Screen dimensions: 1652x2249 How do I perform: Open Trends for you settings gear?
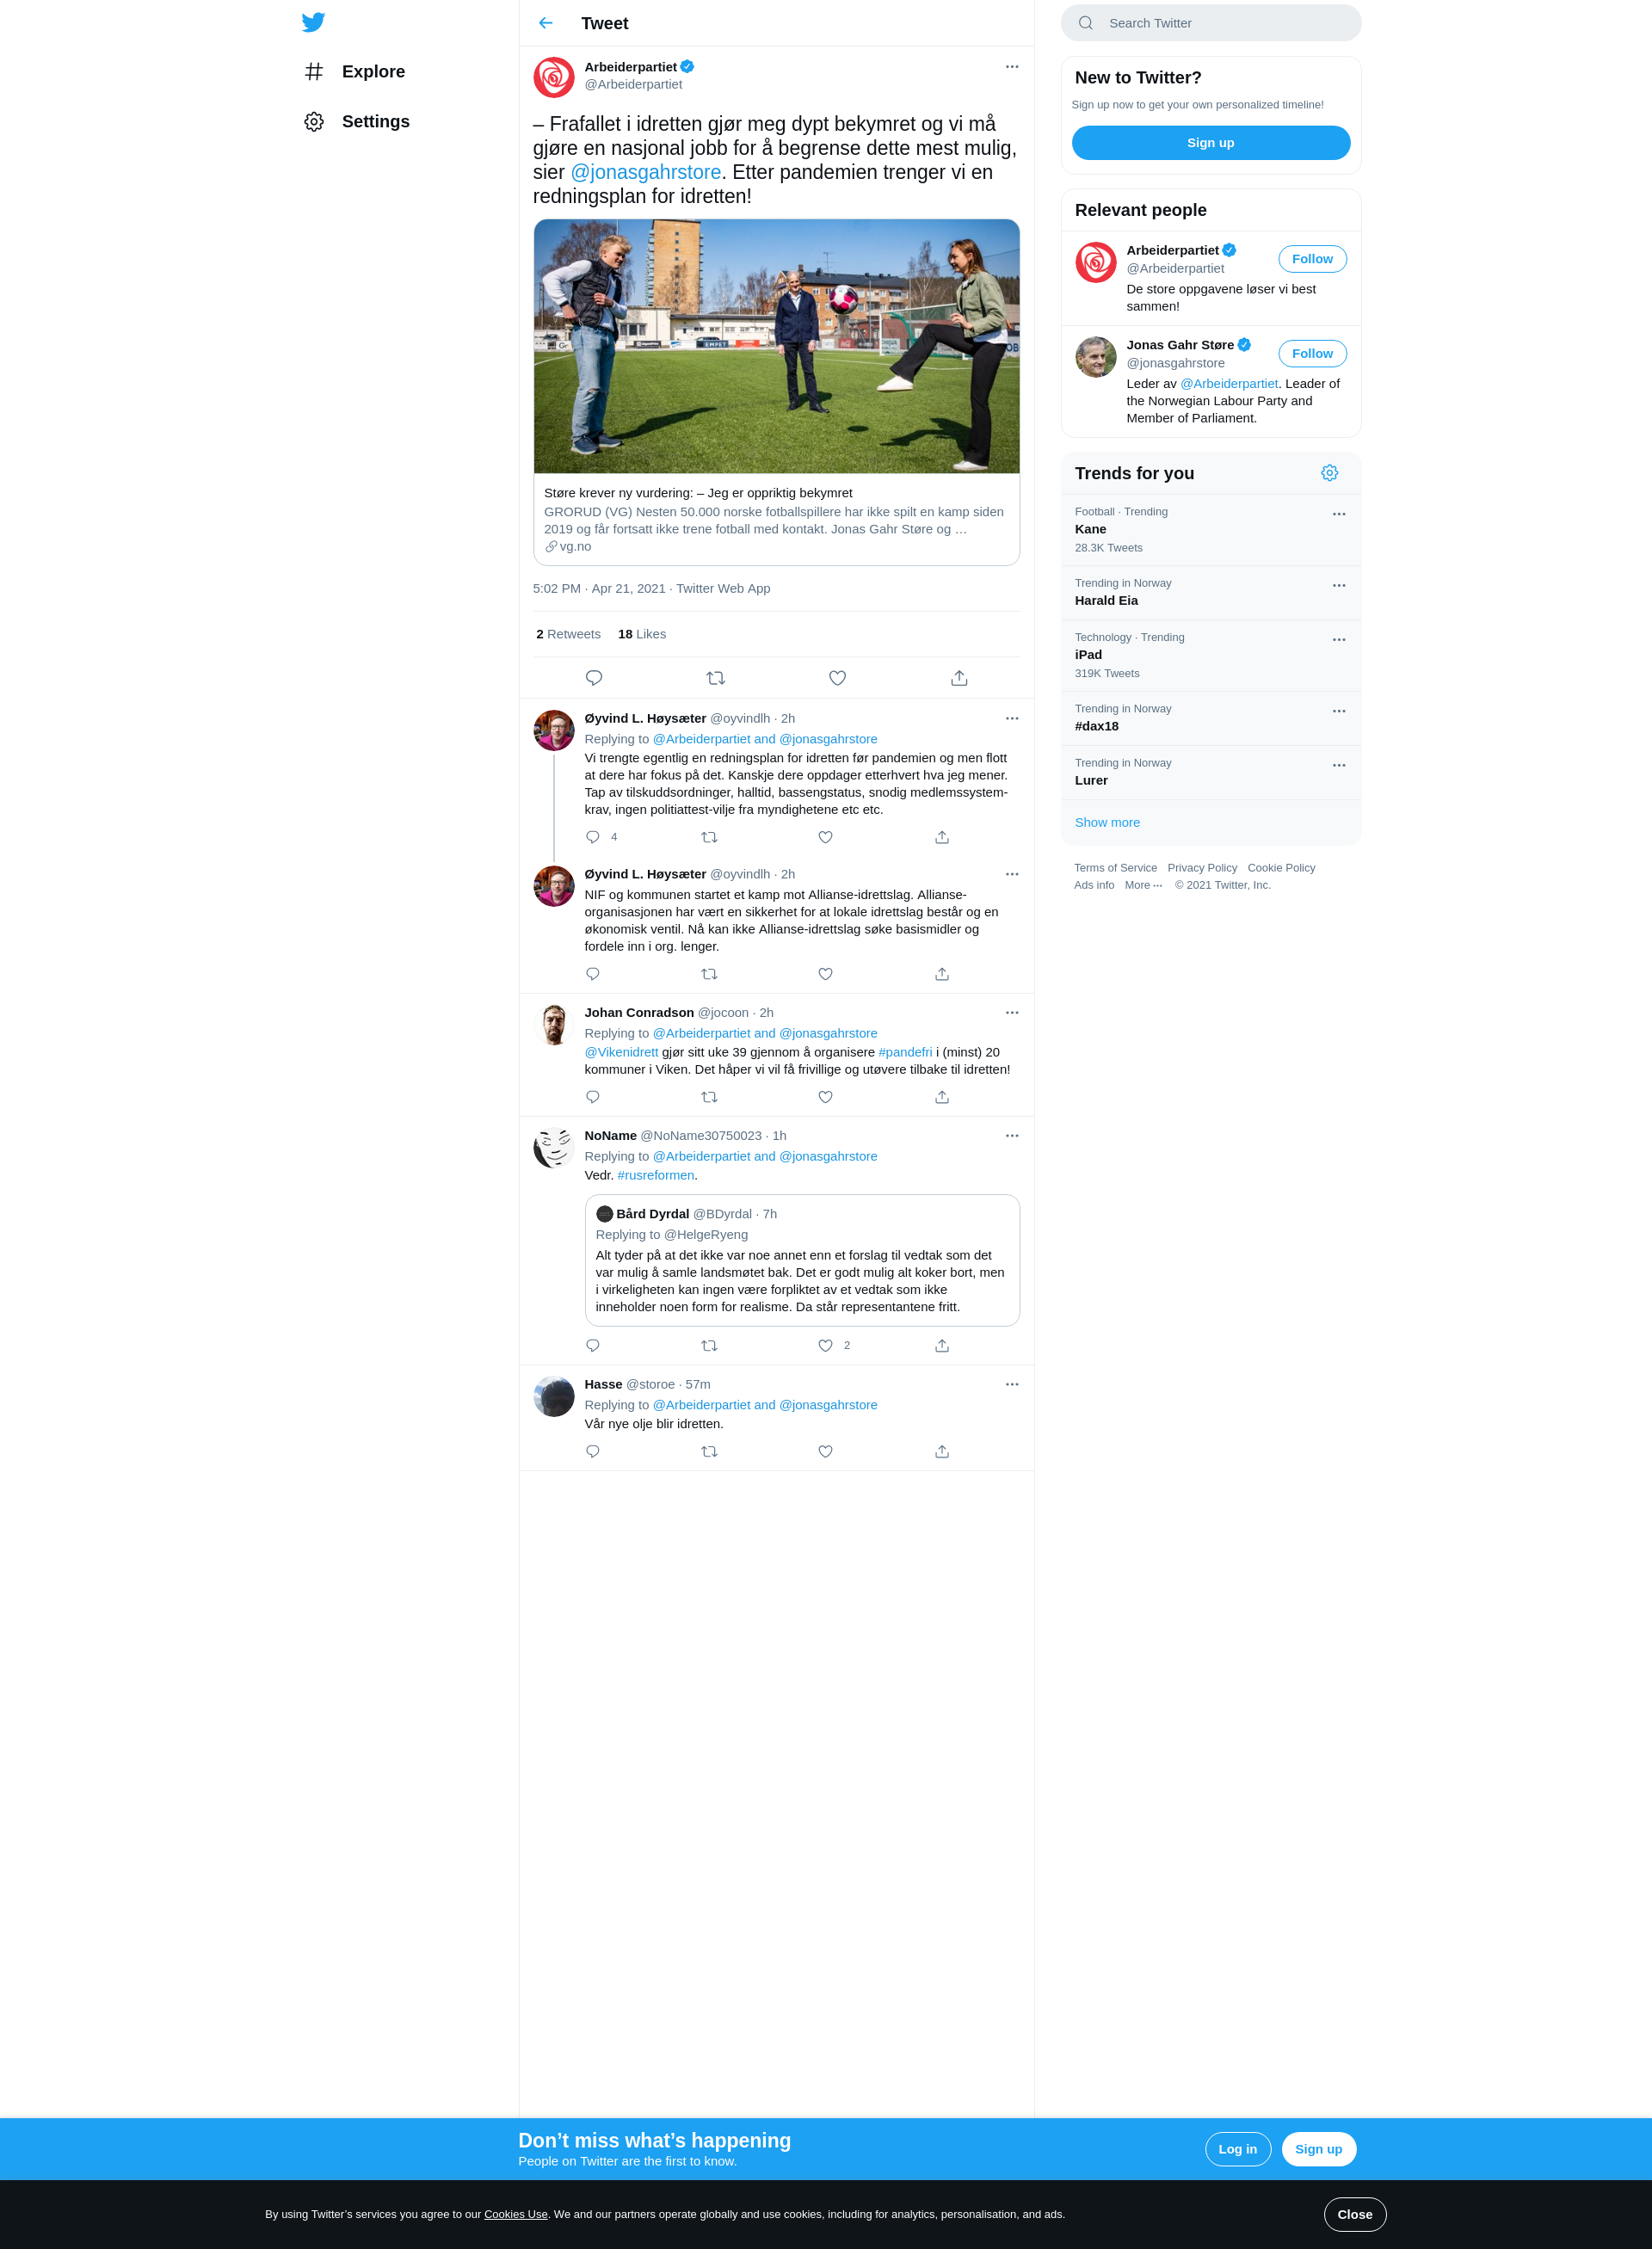coord(1329,473)
